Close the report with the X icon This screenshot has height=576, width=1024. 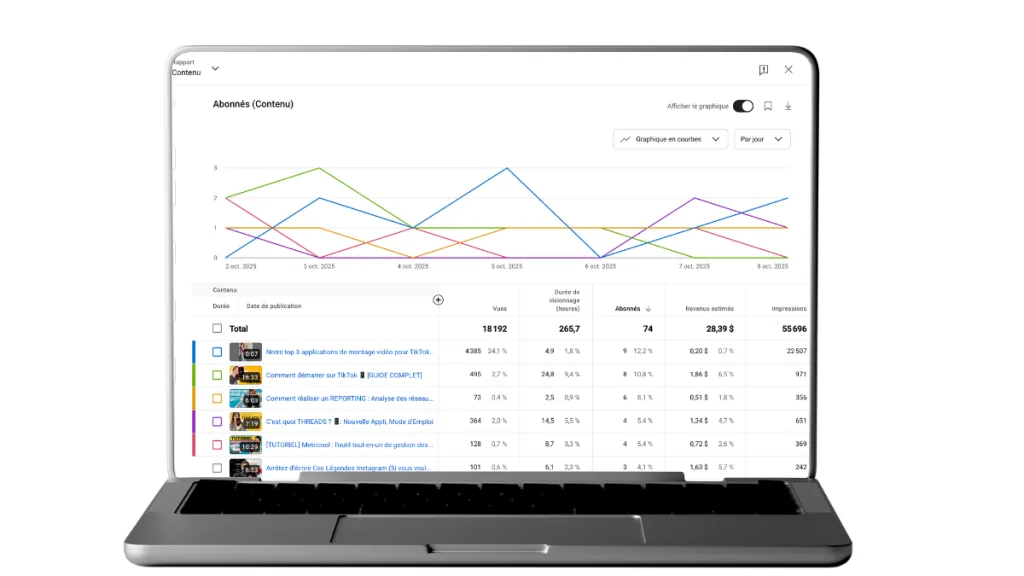pyautogui.click(x=788, y=70)
